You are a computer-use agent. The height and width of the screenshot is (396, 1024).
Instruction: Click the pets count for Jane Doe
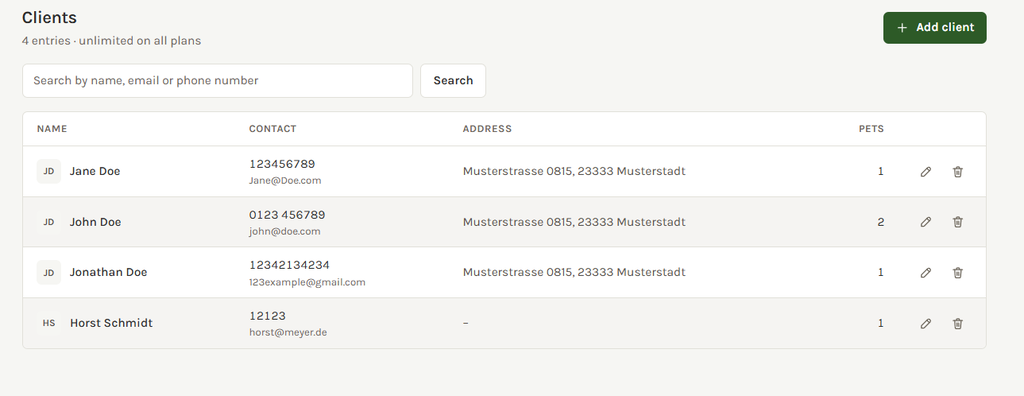(x=880, y=171)
